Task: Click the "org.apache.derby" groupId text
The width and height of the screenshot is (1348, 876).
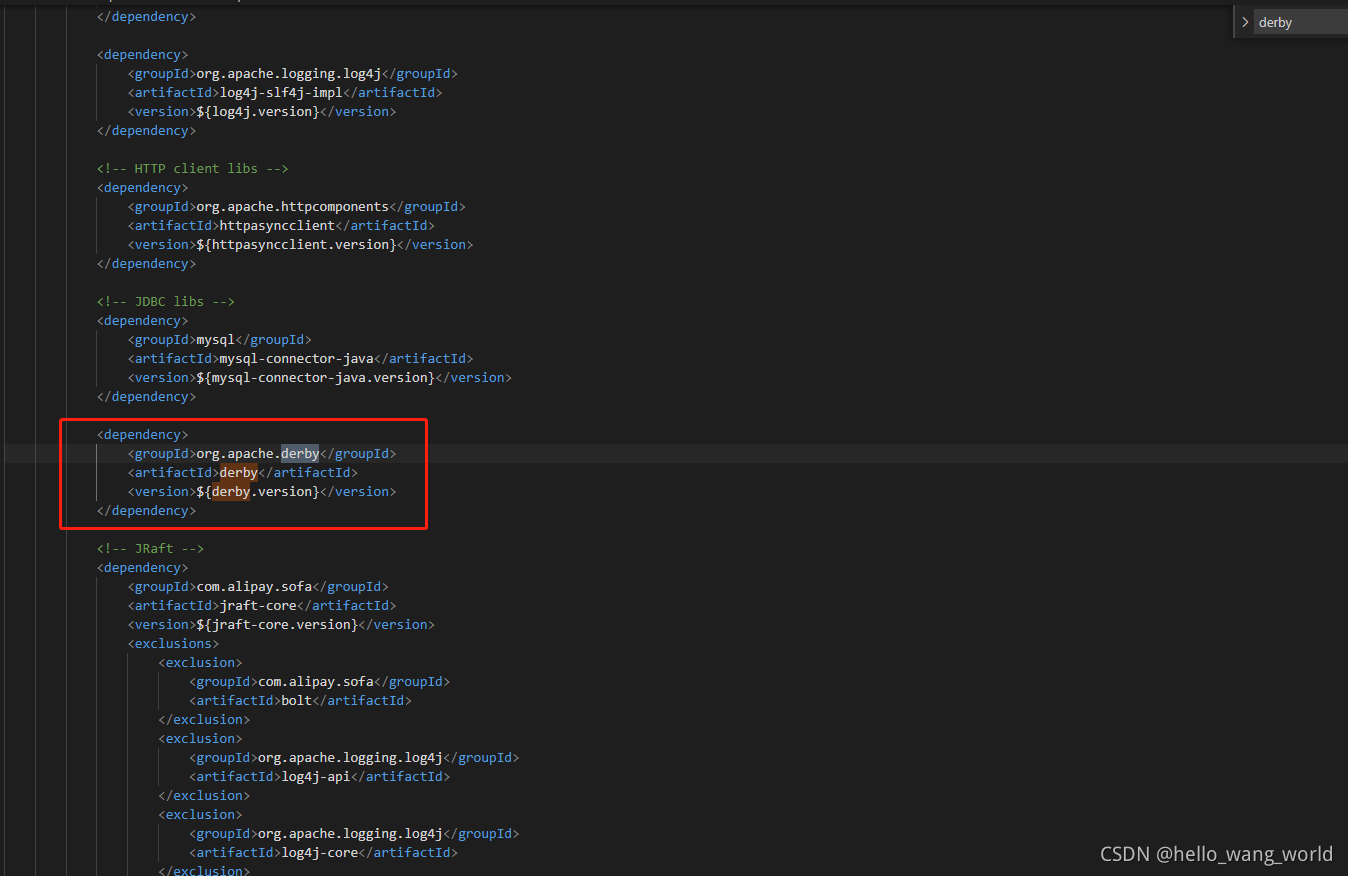Action: pos(258,454)
